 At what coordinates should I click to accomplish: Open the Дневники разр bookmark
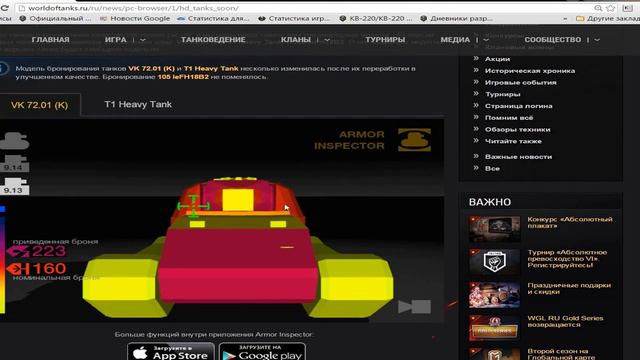tap(456, 18)
